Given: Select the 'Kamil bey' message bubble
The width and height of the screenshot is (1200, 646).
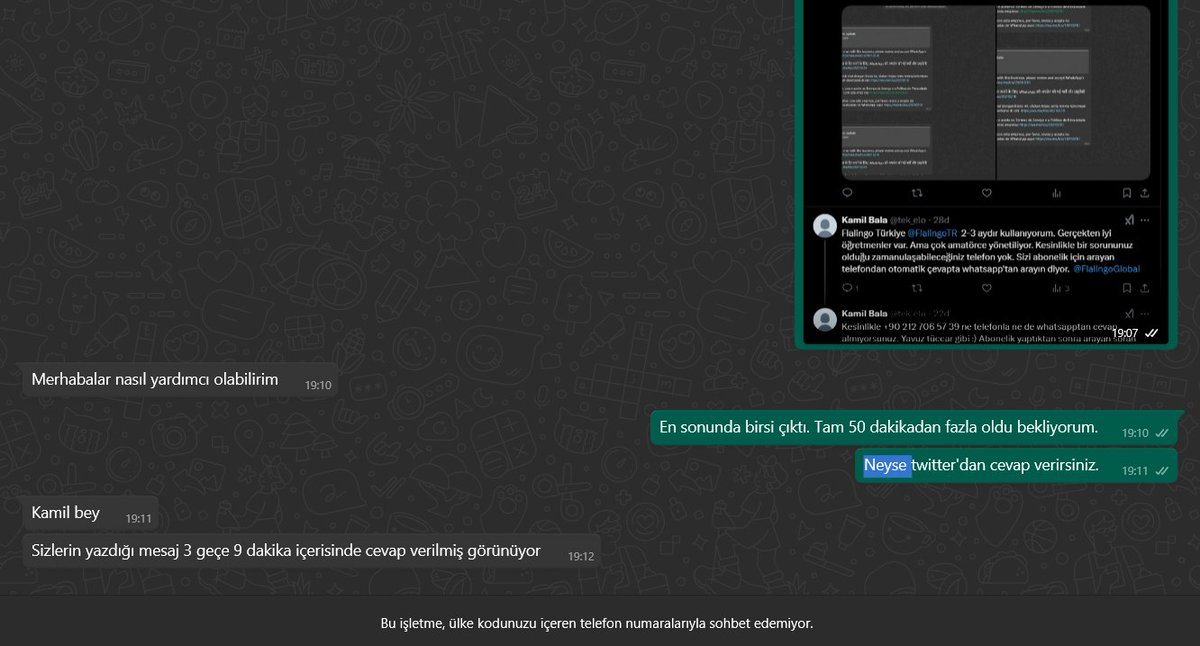Looking at the screenshot, I should 90,513.
